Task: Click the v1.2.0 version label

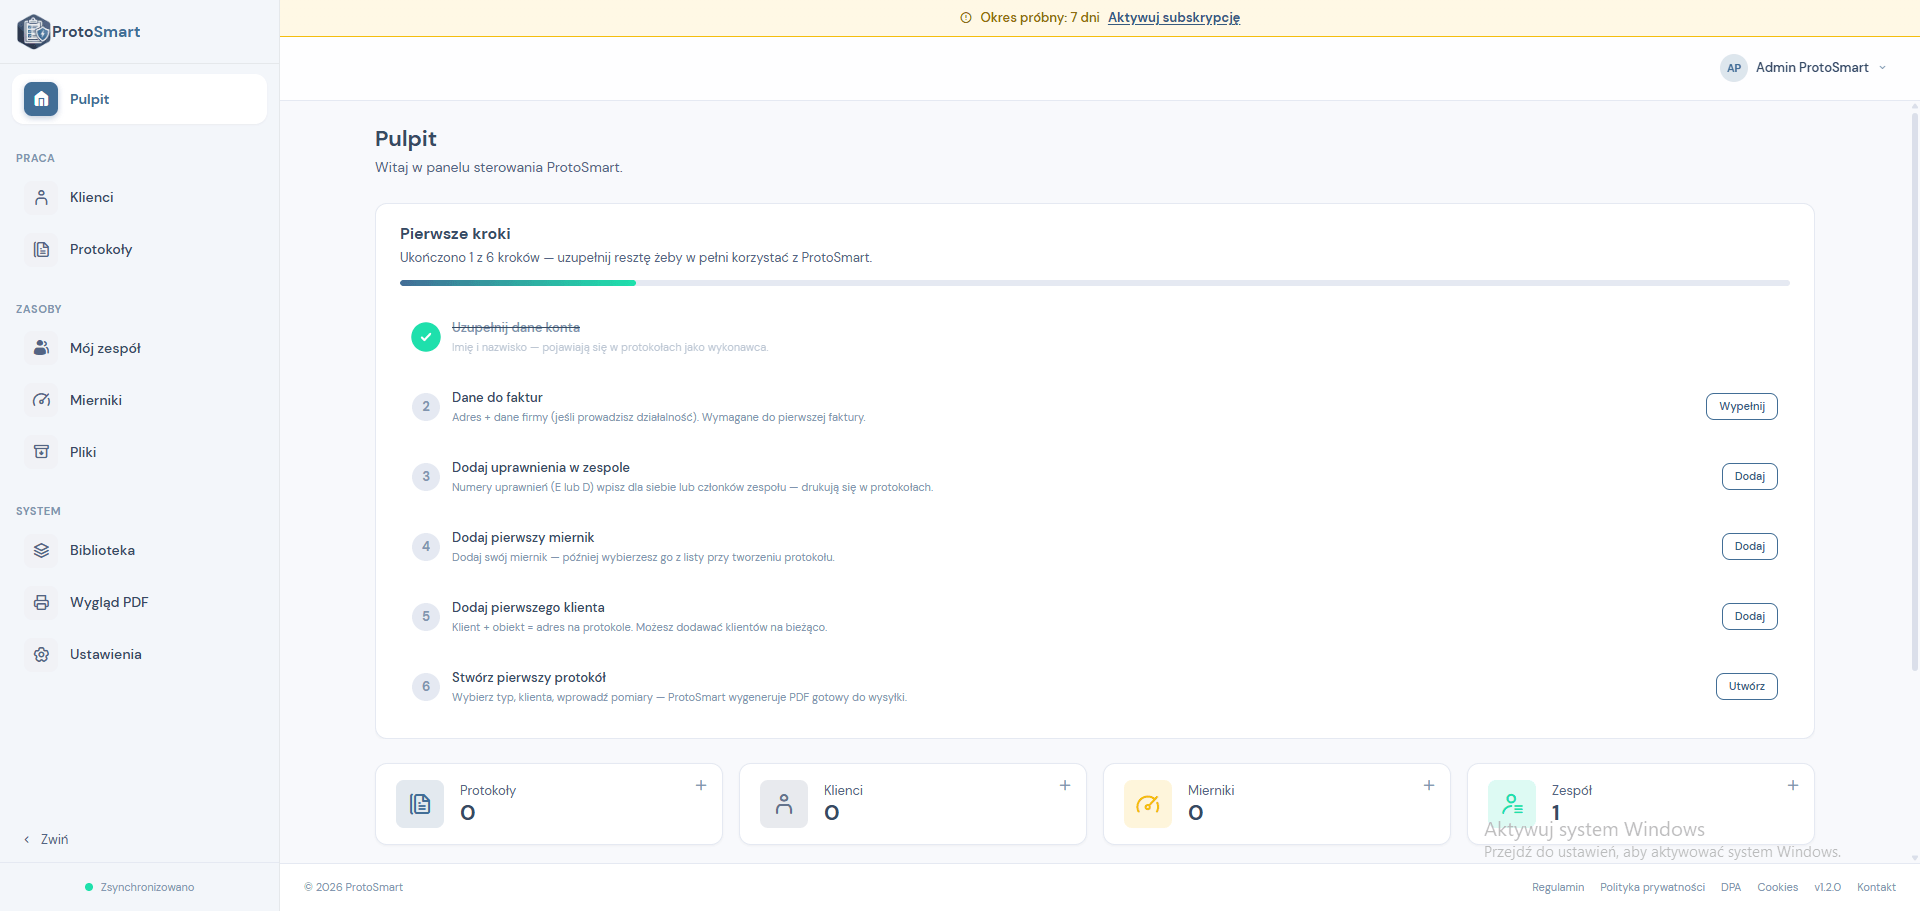Action: coord(1827,887)
